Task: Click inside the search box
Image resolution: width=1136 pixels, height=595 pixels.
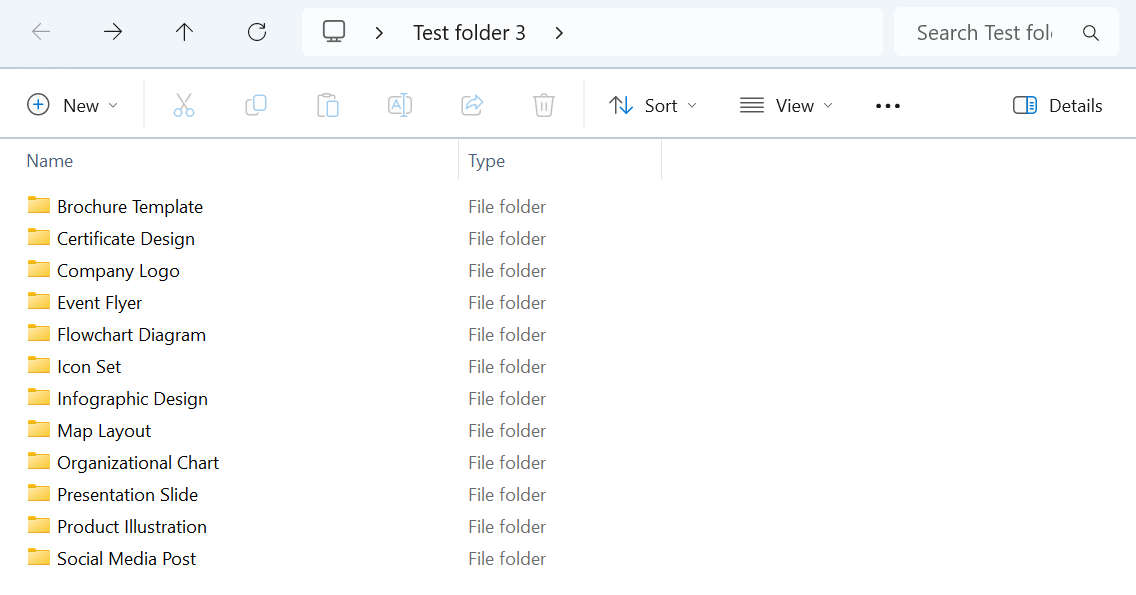Action: [985, 31]
